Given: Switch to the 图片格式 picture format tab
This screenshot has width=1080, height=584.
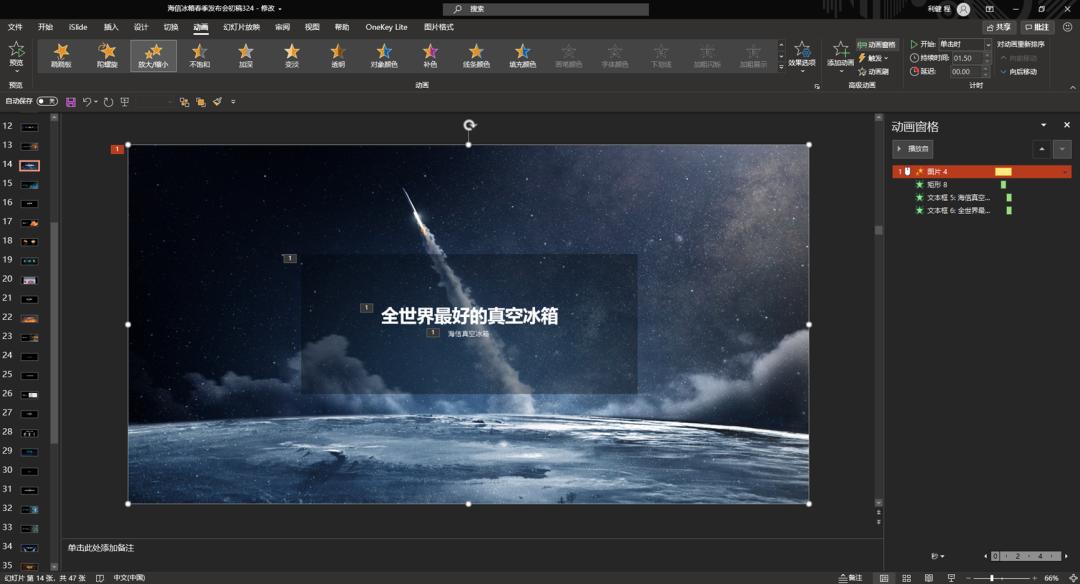Looking at the screenshot, I should tap(438, 27).
